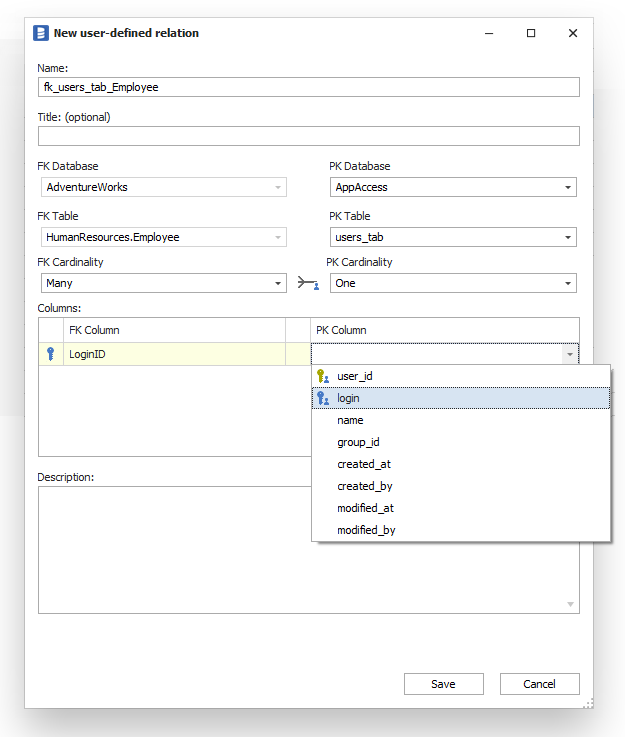Open the PK Database dropdown

point(568,187)
